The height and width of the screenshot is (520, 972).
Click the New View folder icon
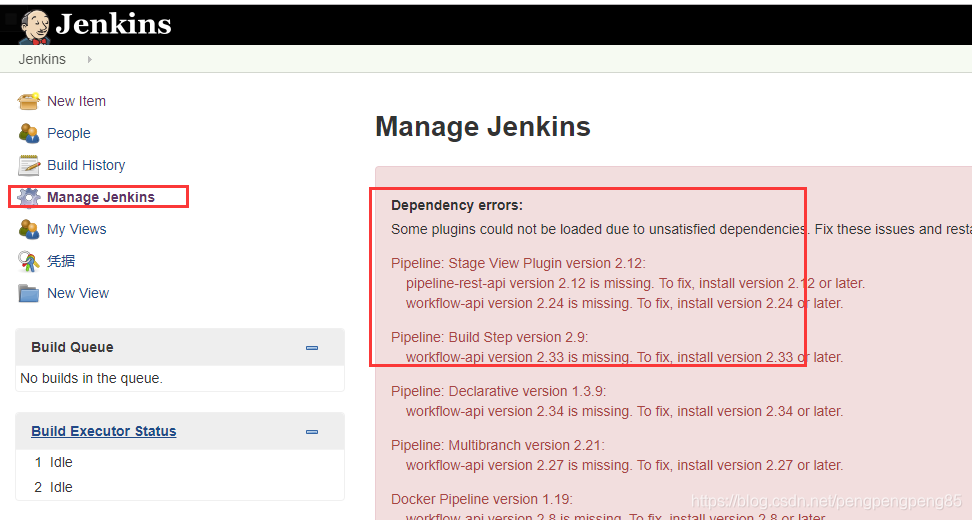click(29, 293)
